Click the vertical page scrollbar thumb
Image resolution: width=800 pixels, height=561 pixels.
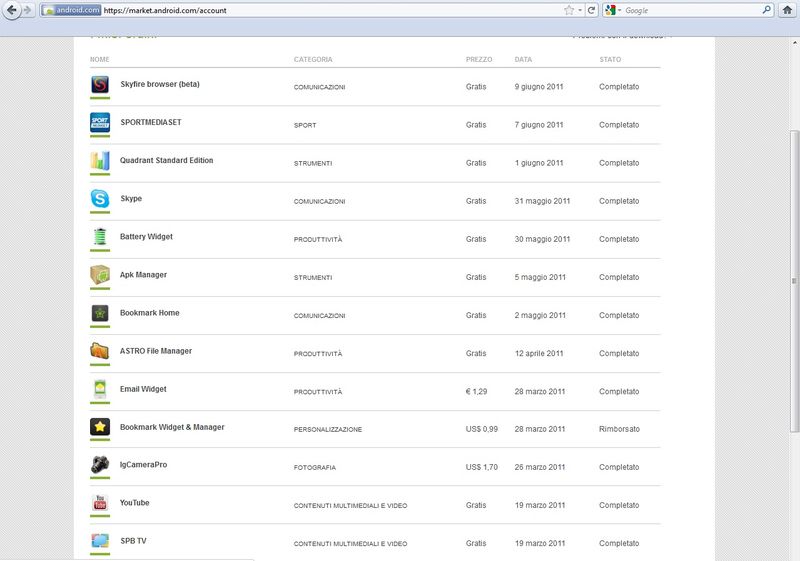(794, 281)
